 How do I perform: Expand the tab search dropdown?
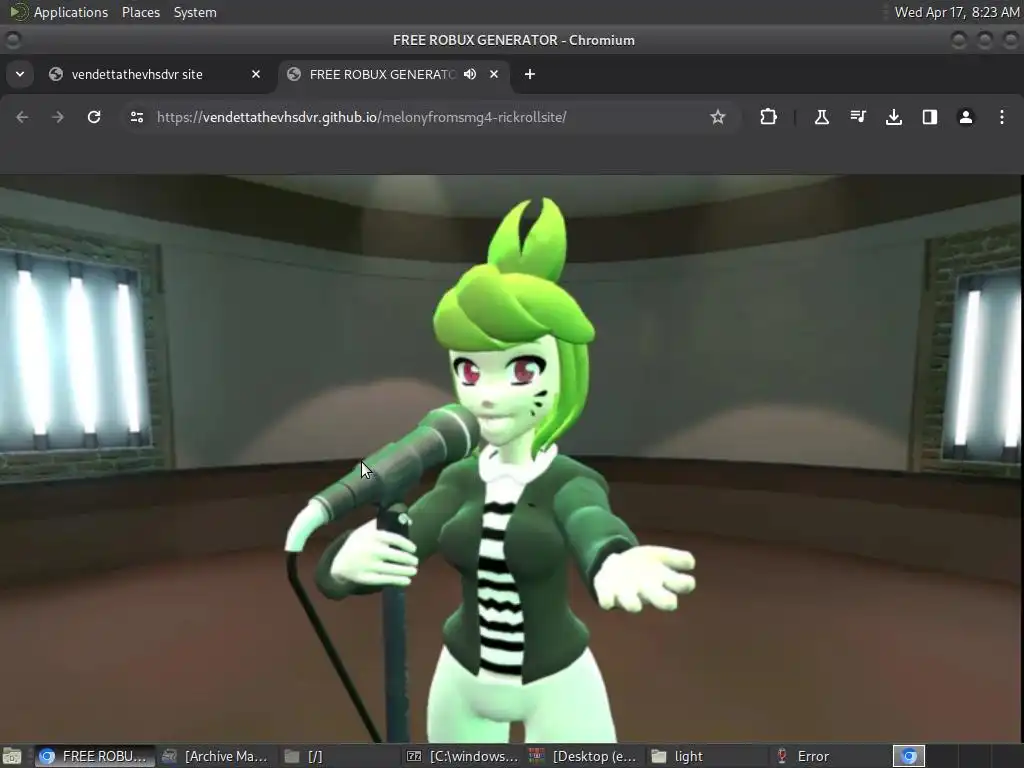tap(20, 74)
